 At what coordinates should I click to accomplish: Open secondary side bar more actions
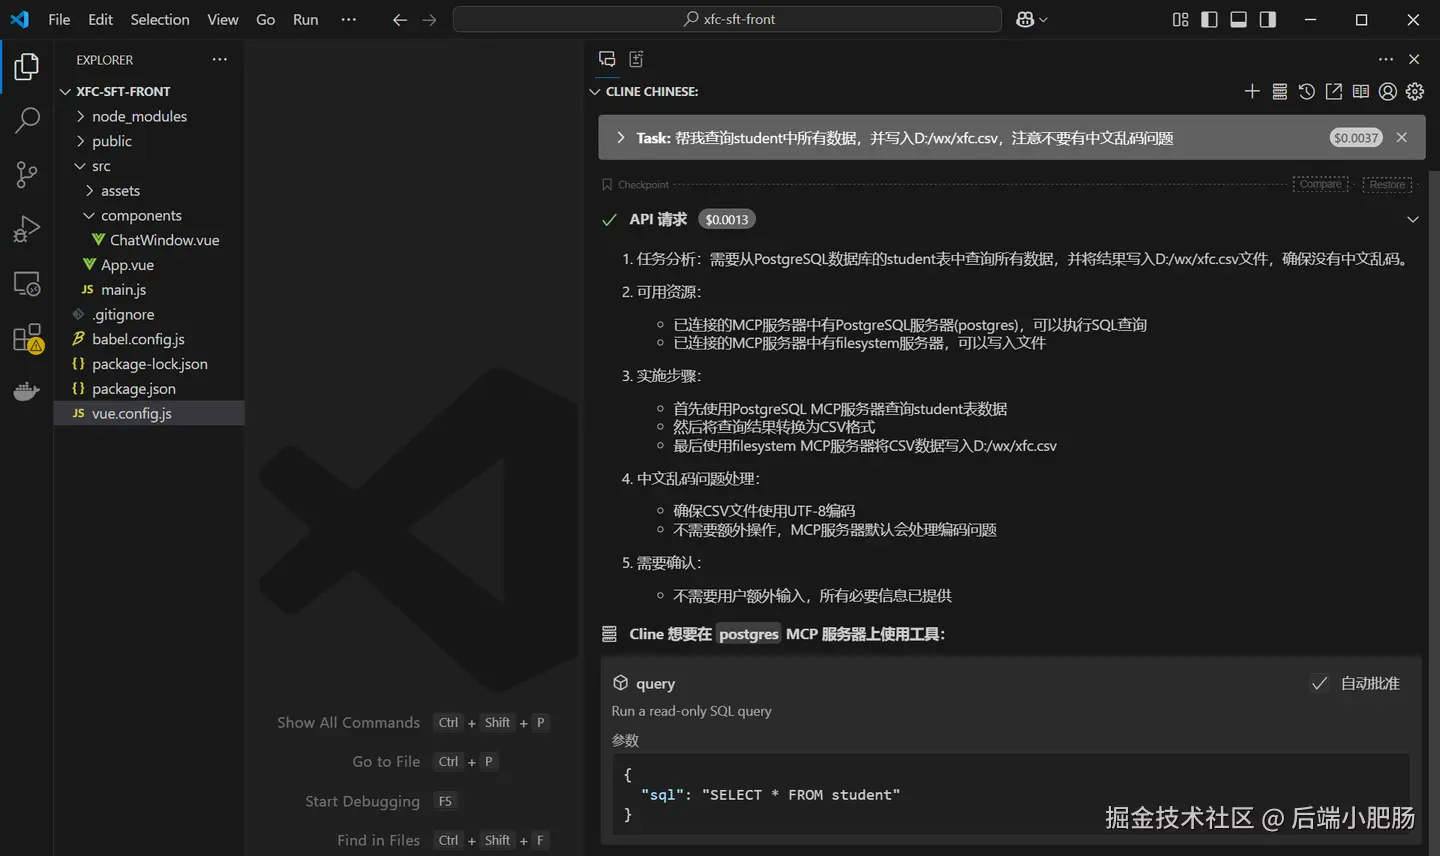pyautogui.click(x=1385, y=59)
